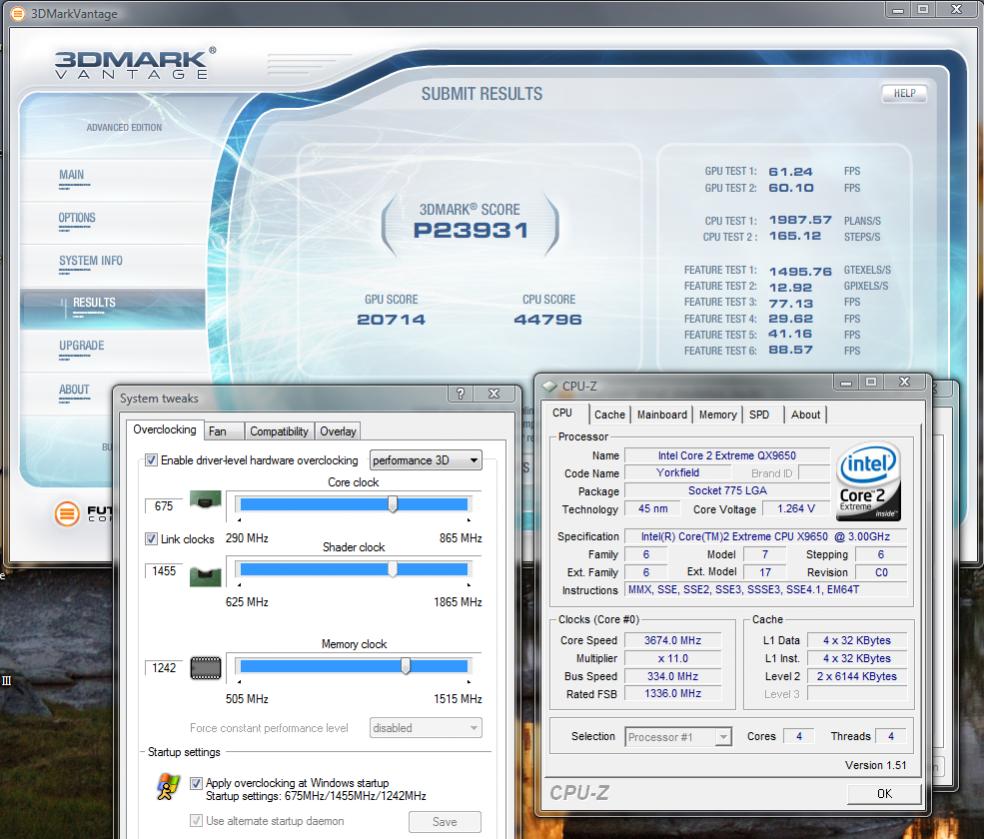Click the System tweaks help question mark button
984x839 pixels.
tap(460, 393)
